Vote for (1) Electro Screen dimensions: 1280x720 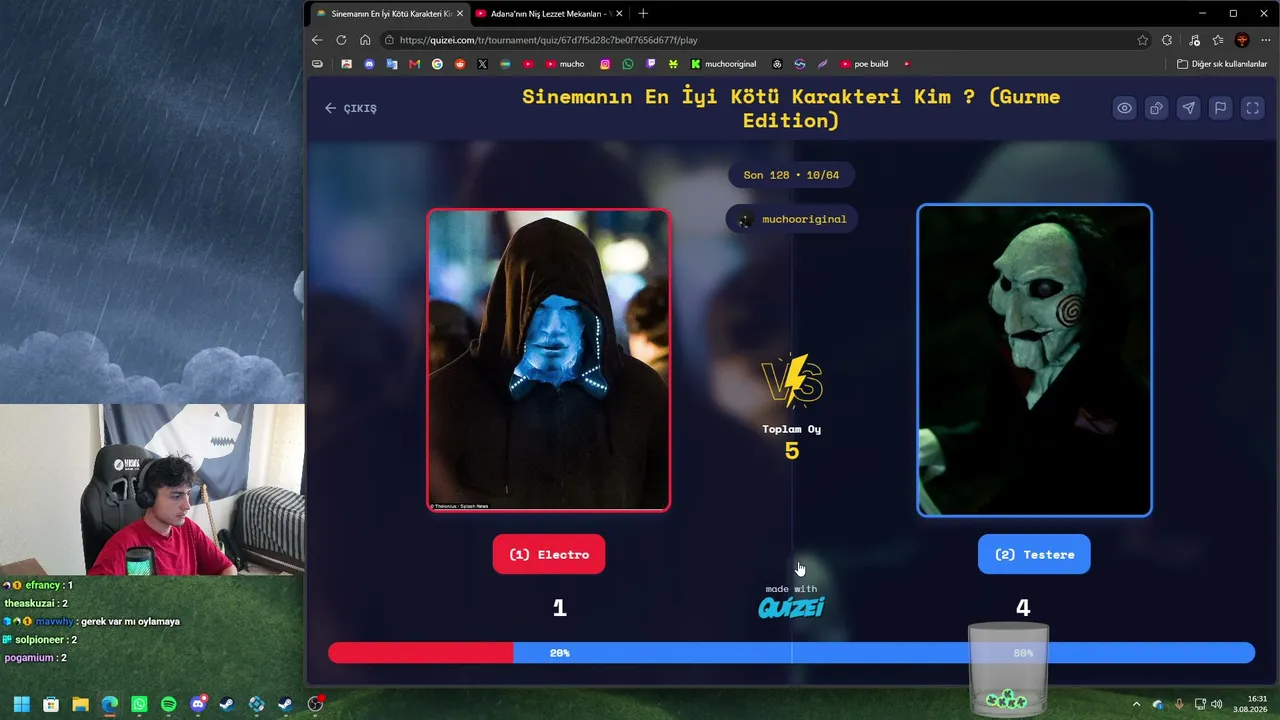(549, 554)
